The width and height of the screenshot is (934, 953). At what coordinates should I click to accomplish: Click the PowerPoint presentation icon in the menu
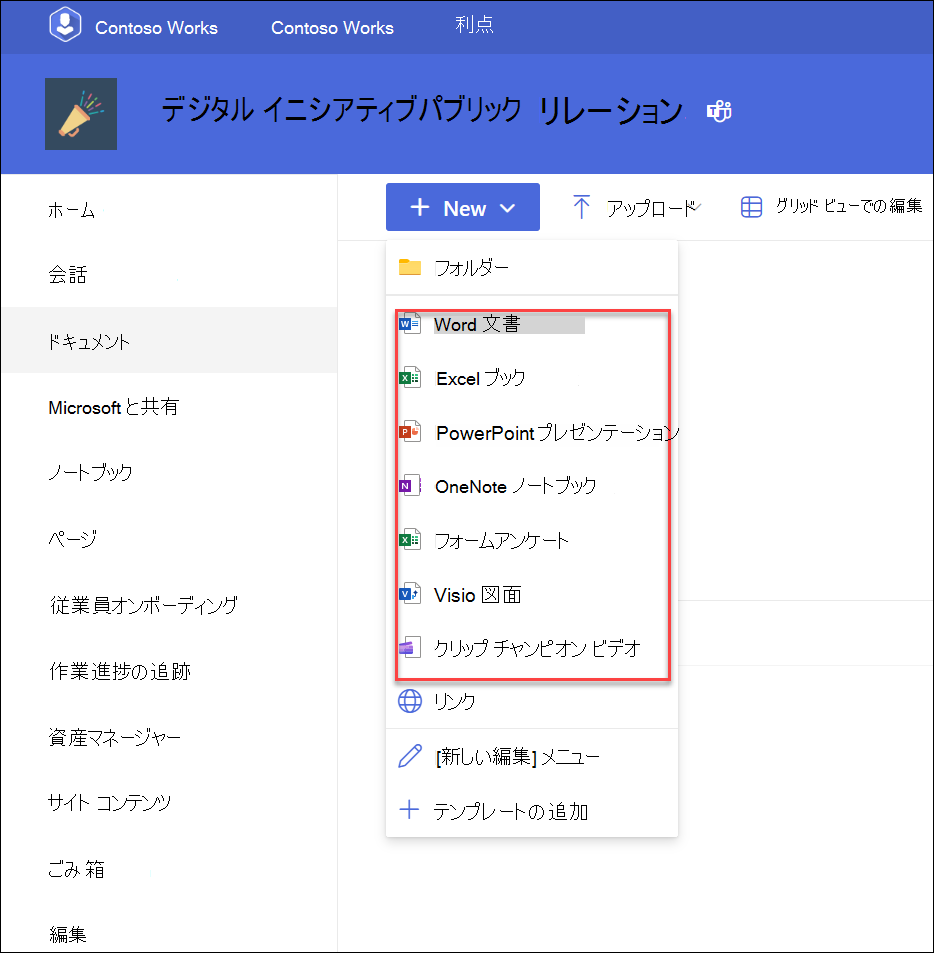410,432
